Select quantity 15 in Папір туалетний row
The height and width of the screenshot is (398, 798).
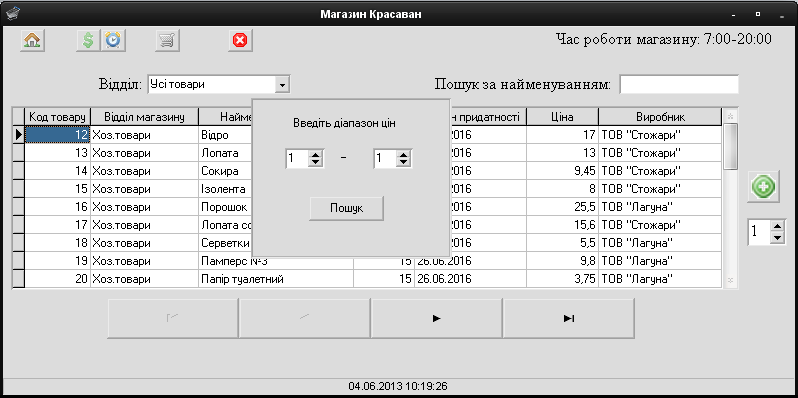coord(384,279)
